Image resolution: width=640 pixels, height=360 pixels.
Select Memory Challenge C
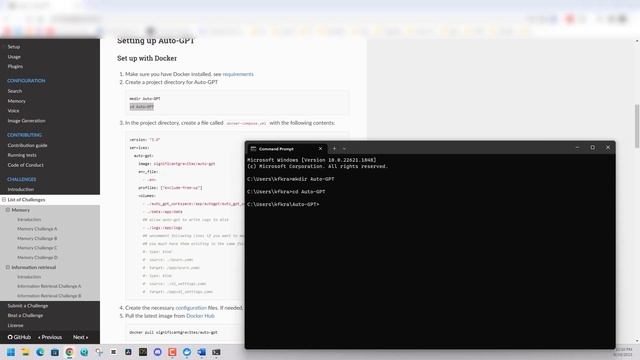click(37, 248)
